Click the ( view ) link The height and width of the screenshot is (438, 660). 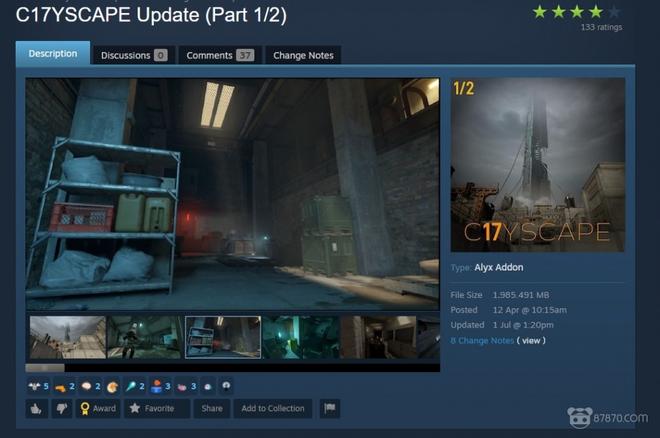(x=531, y=341)
